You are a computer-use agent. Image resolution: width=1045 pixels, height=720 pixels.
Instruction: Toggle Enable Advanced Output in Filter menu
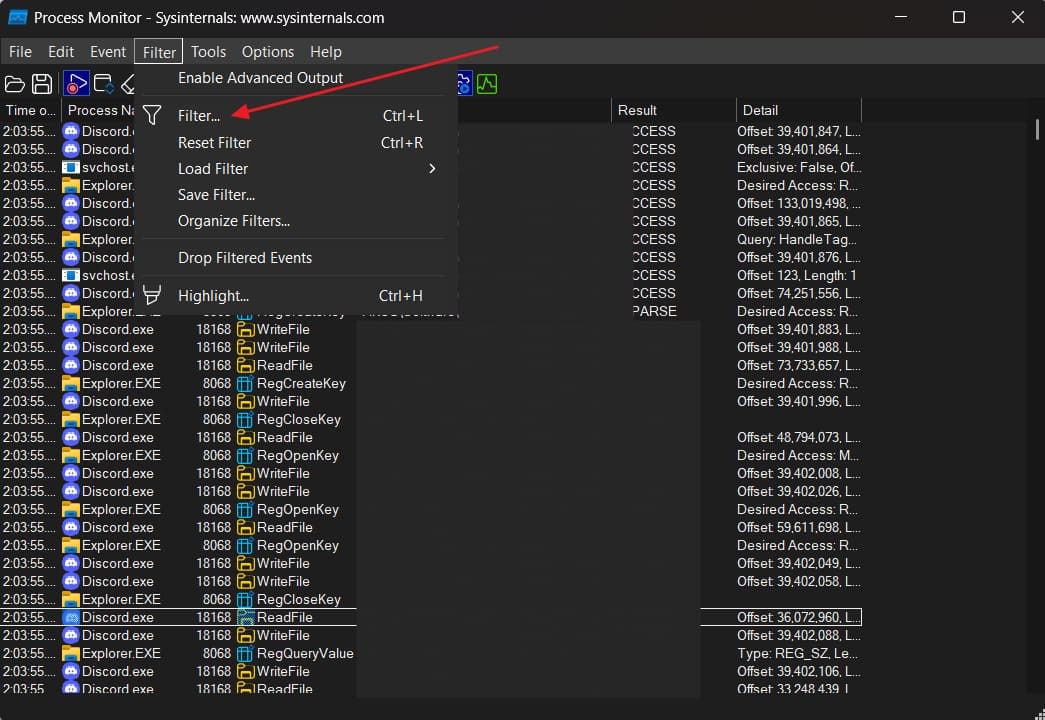point(260,78)
